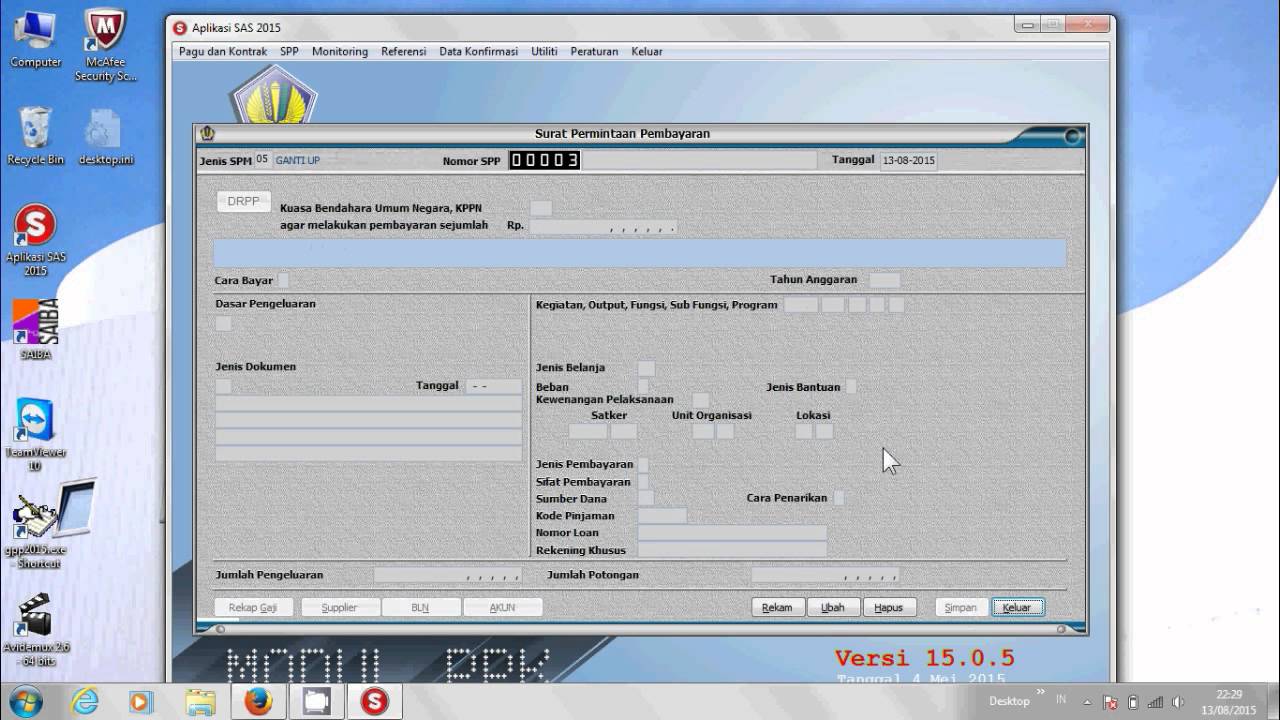1280x720 pixels.
Task: Click round icon at form title right
Action: [1073, 137]
